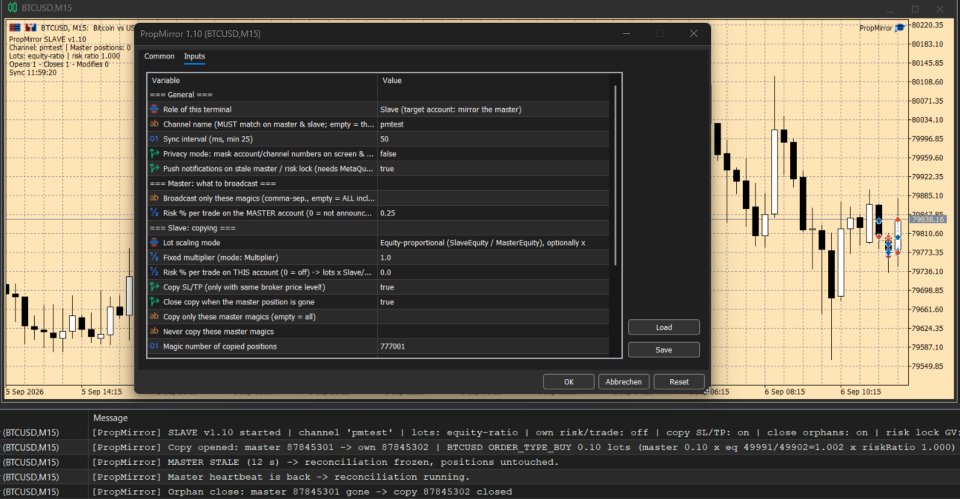Viewport: 960px width, 499px height.
Task: Select the '=== General ===' section row
Action: 378,94
